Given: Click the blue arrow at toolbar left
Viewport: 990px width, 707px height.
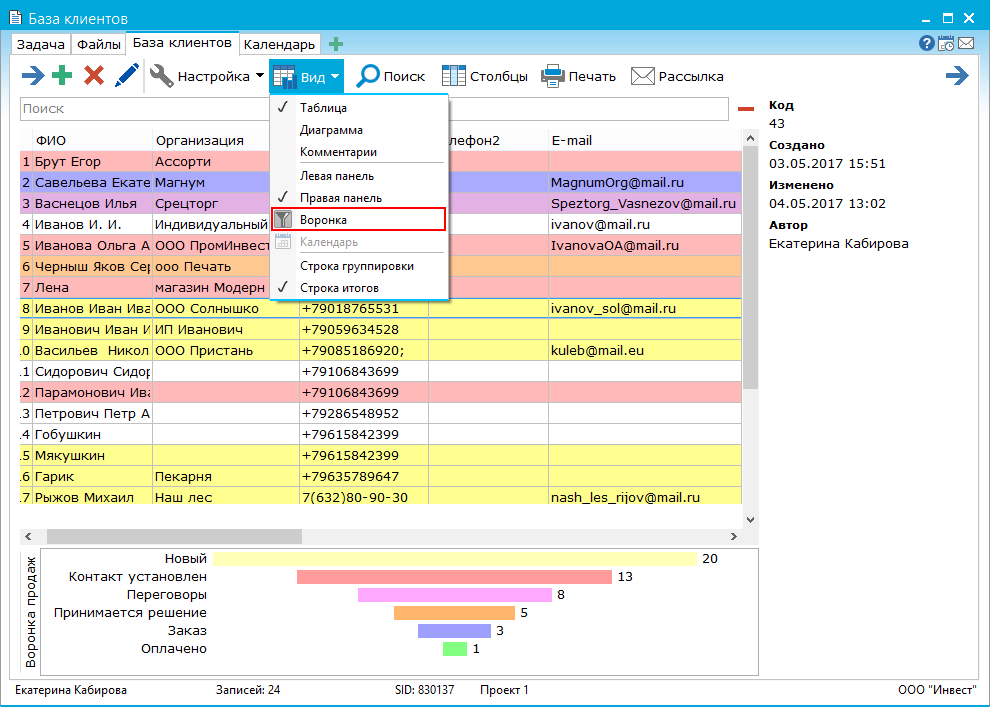Looking at the screenshot, I should [33, 76].
